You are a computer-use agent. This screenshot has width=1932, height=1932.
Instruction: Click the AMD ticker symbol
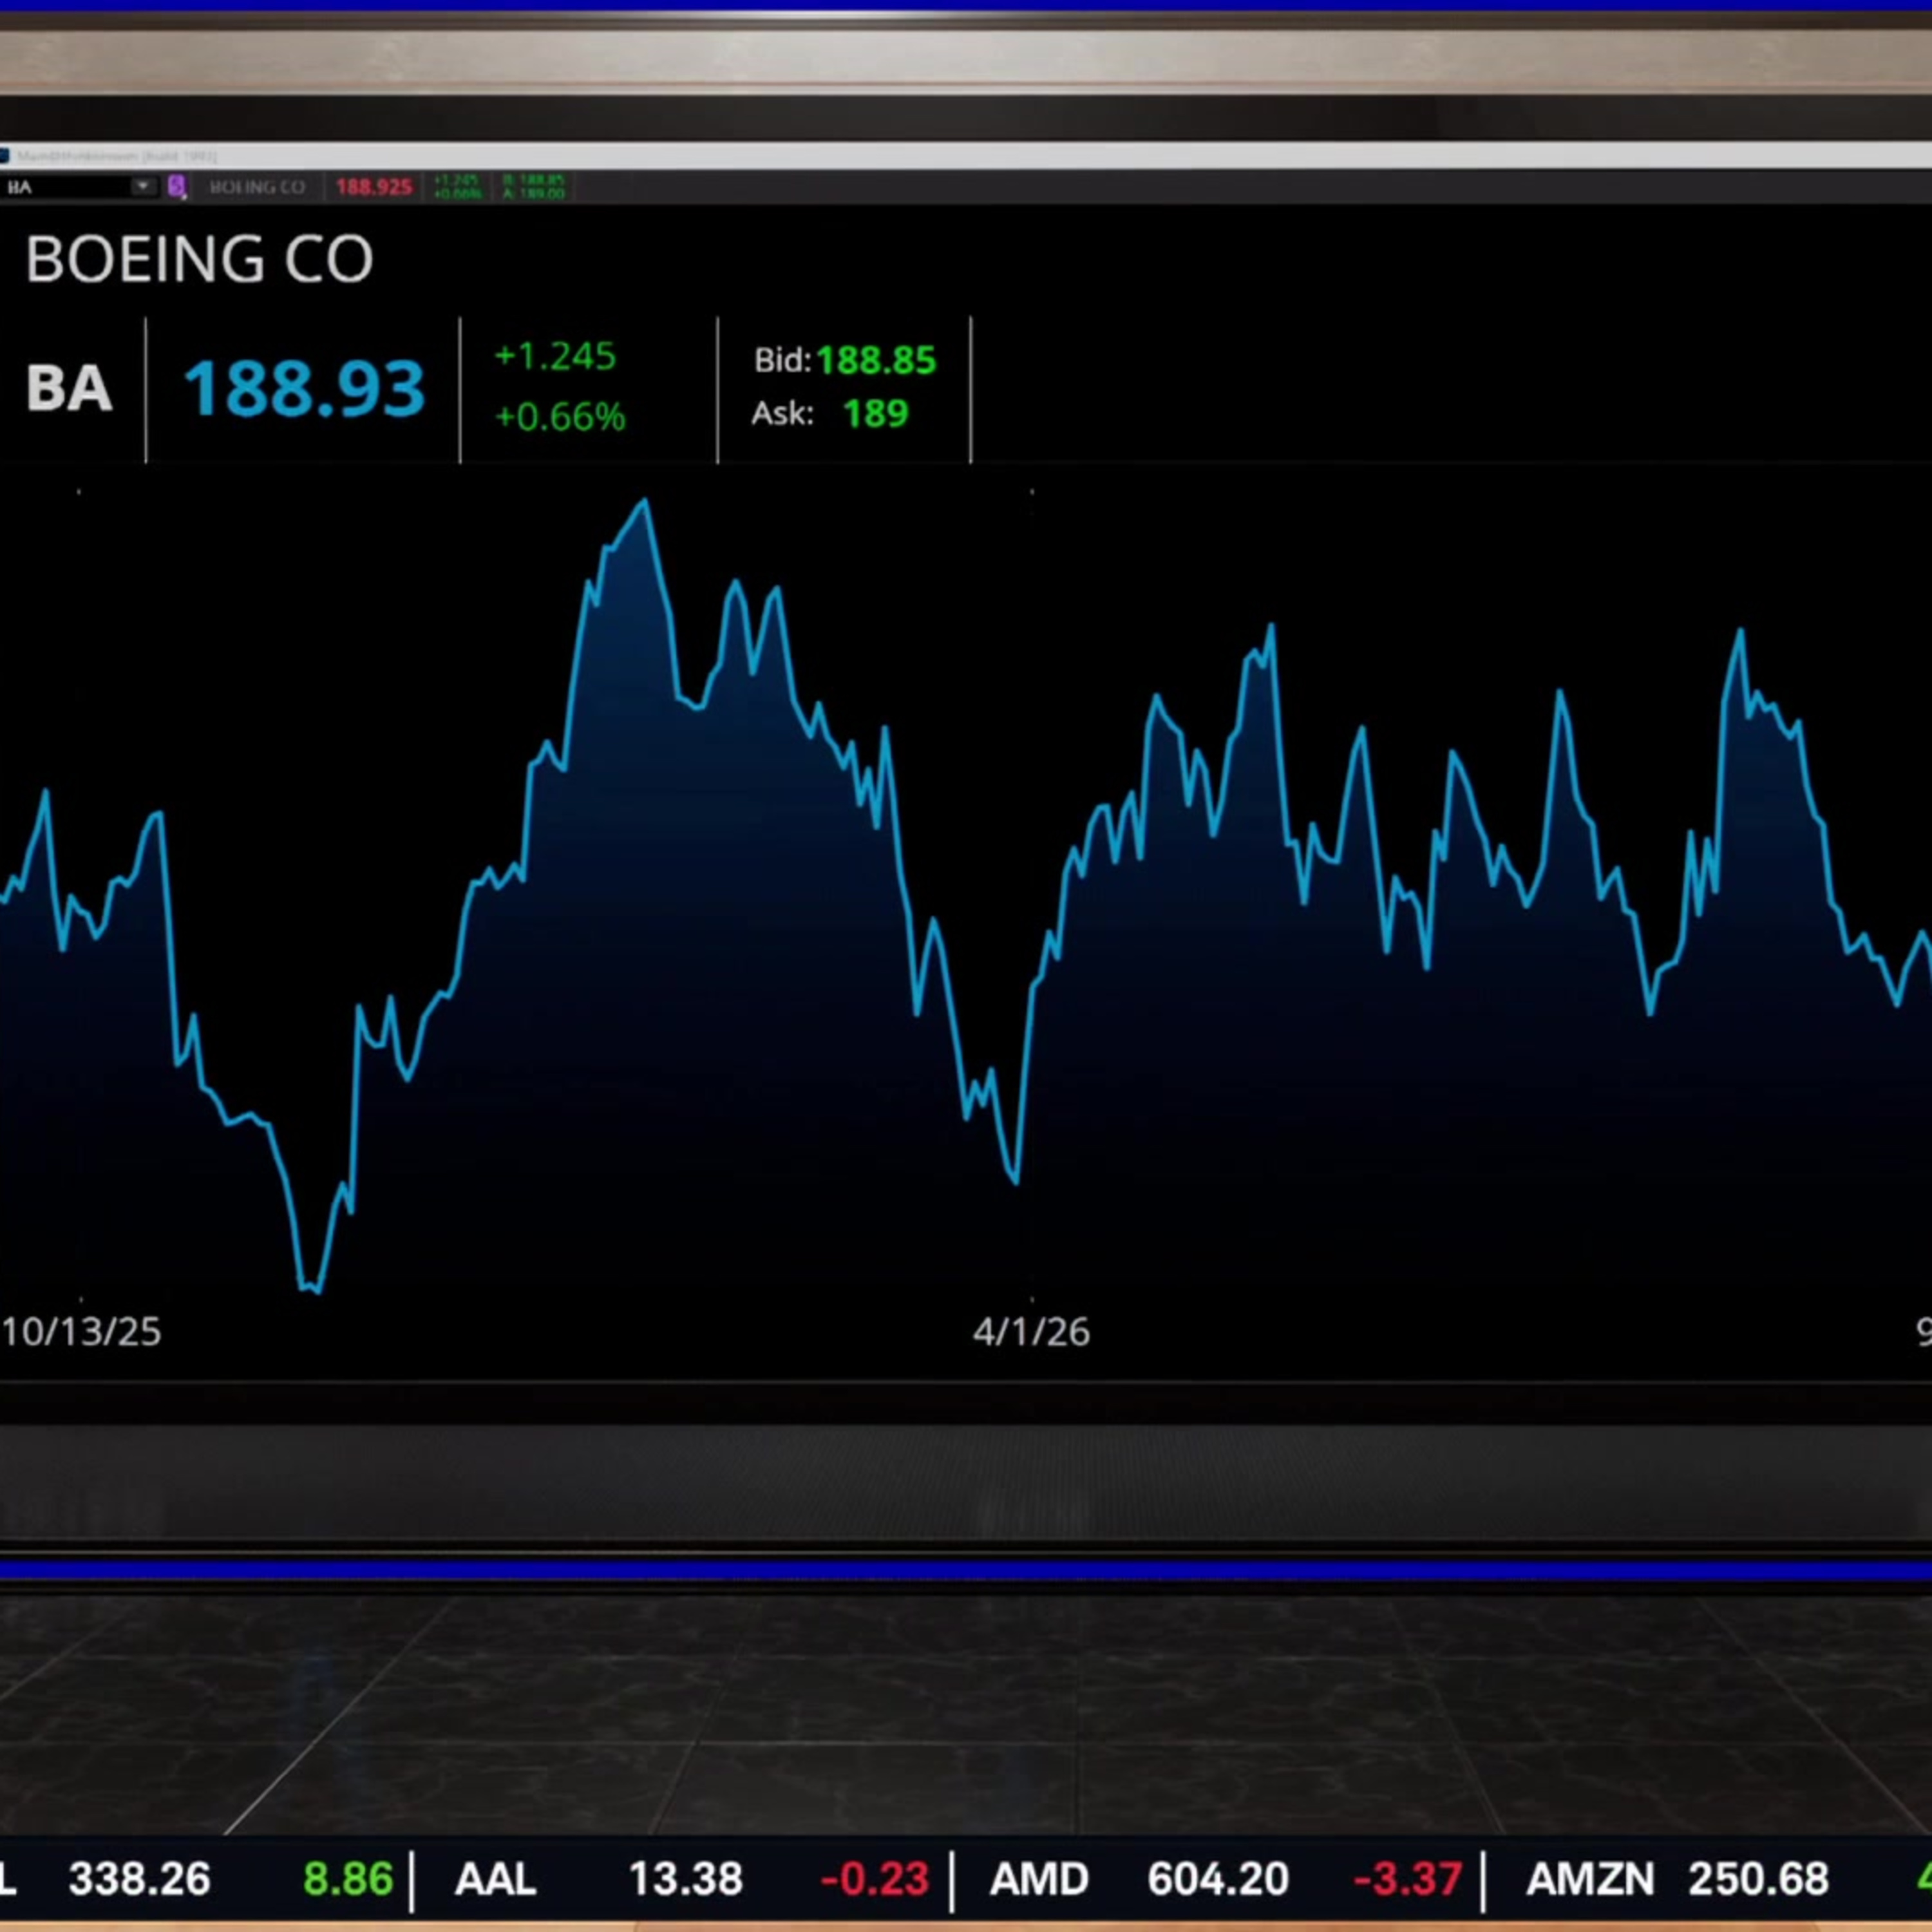(1039, 1879)
